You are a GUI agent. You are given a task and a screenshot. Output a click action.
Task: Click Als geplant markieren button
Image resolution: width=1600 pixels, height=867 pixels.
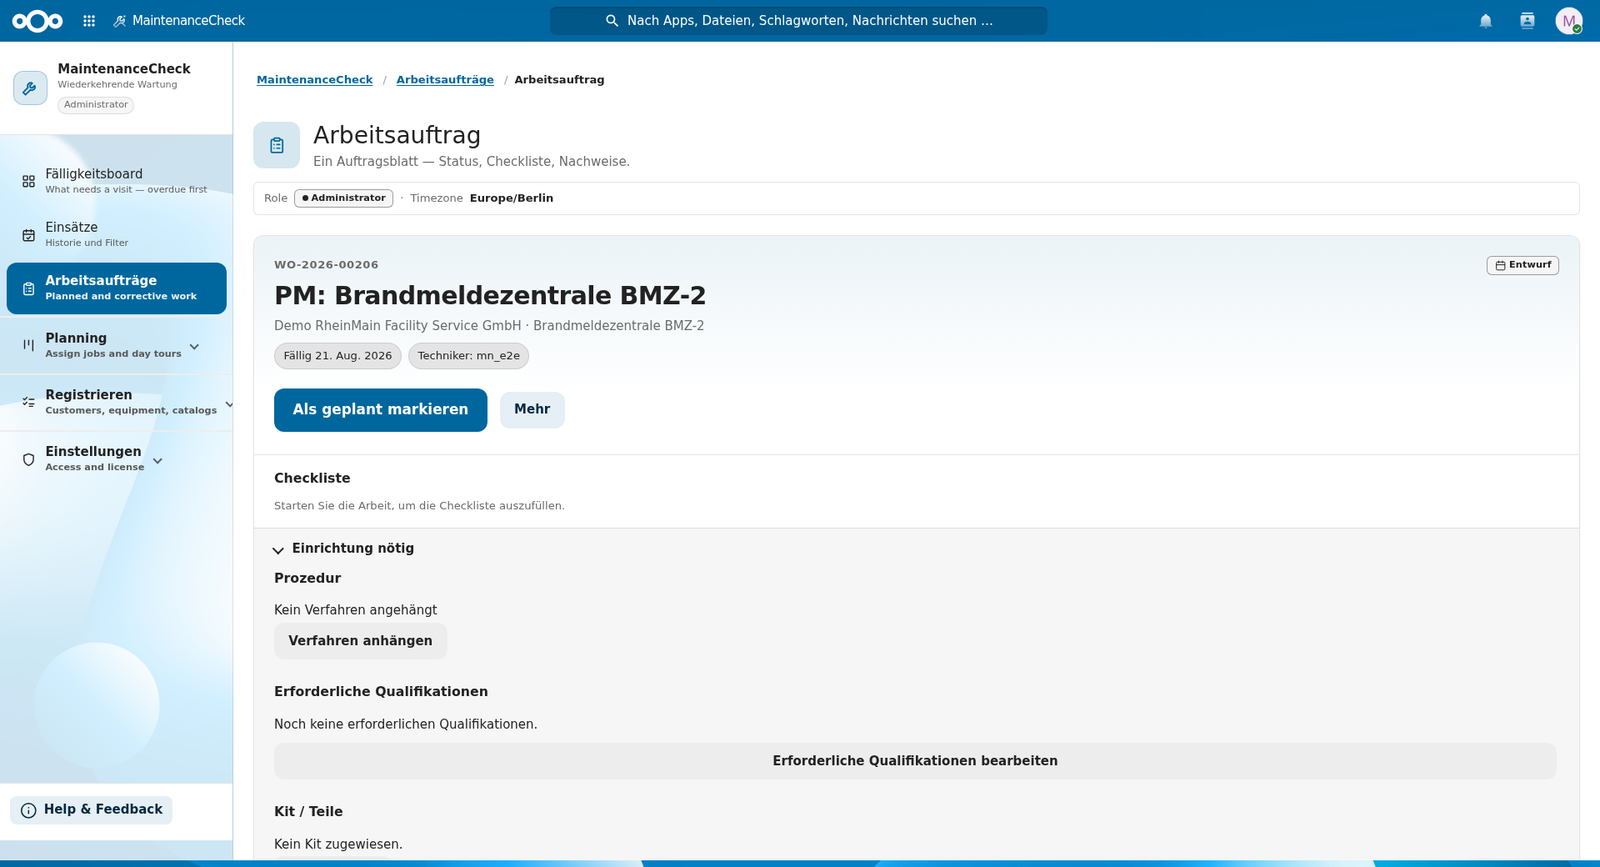tap(380, 410)
